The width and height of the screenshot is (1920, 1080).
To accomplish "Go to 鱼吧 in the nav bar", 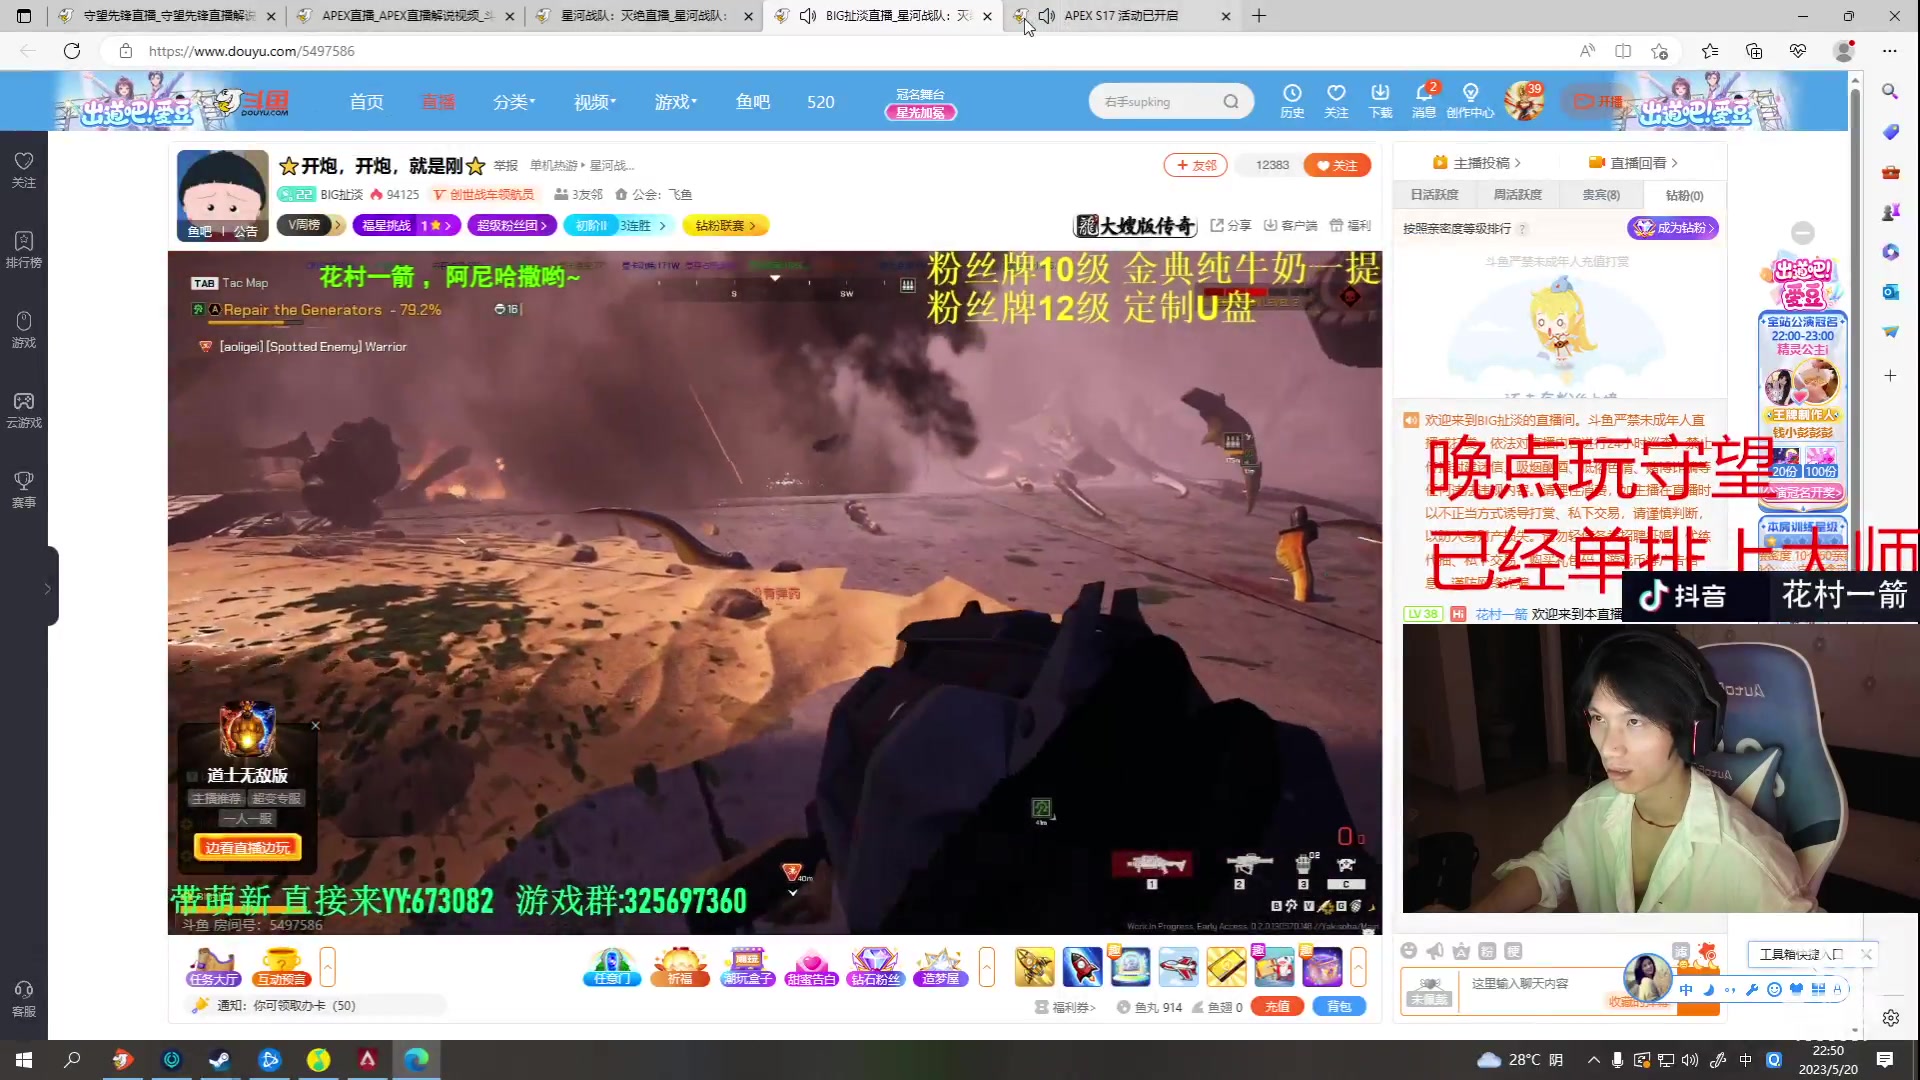I will coord(752,102).
